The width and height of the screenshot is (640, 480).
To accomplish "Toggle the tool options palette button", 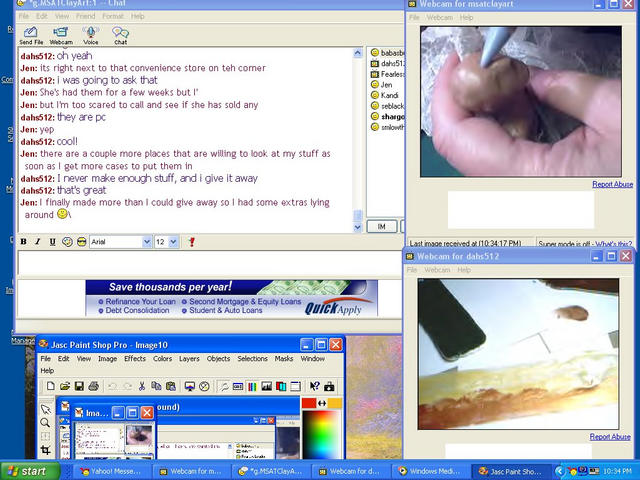I will click(238, 386).
